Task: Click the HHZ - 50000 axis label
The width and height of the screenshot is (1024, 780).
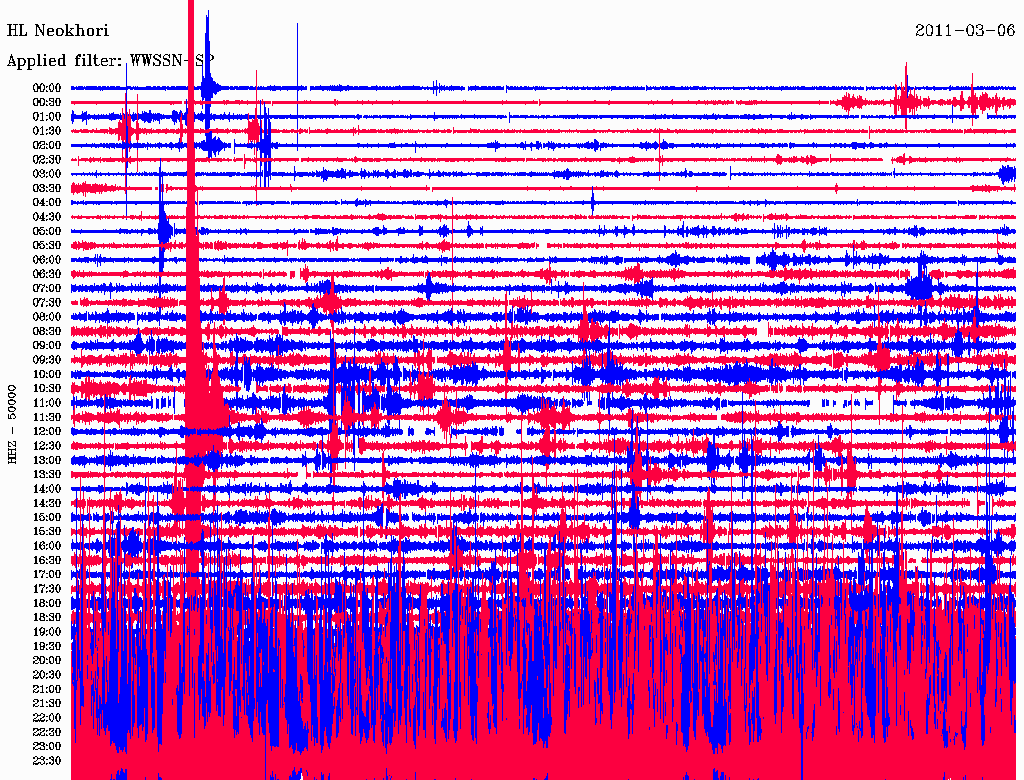Action: [x=12, y=425]
